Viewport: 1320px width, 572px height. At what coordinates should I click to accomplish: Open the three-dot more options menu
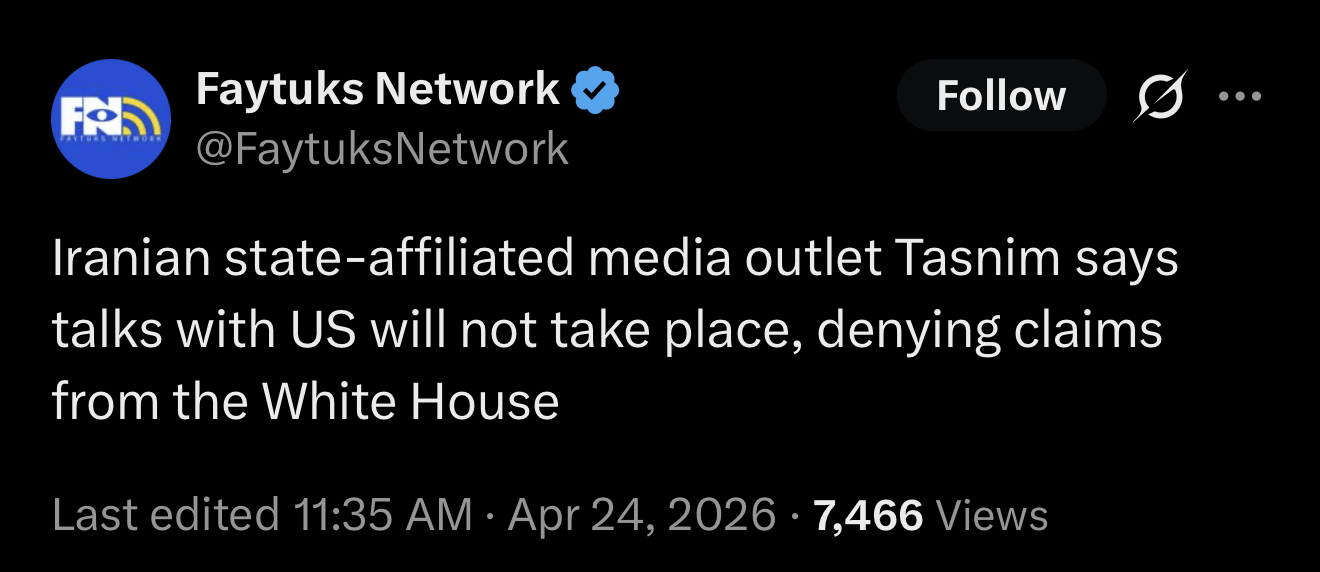[x=1241, y=97]
